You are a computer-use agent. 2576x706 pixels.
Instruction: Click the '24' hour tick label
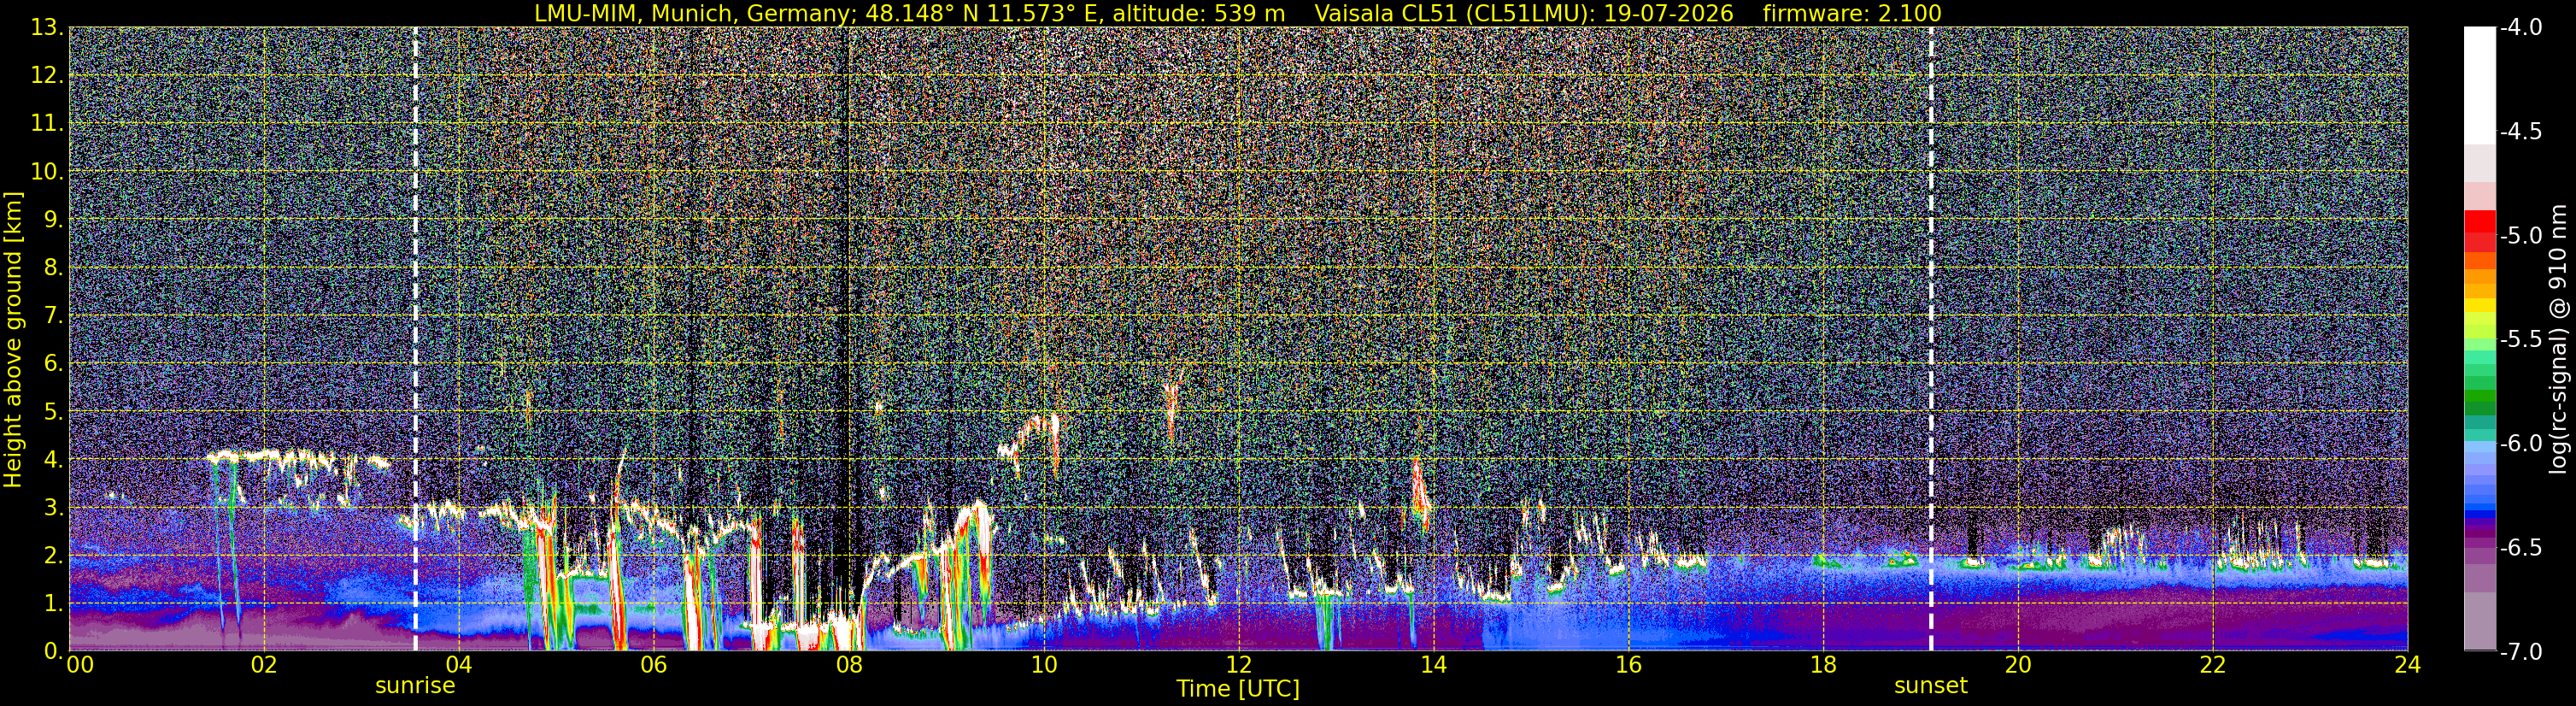point(2407,666)
